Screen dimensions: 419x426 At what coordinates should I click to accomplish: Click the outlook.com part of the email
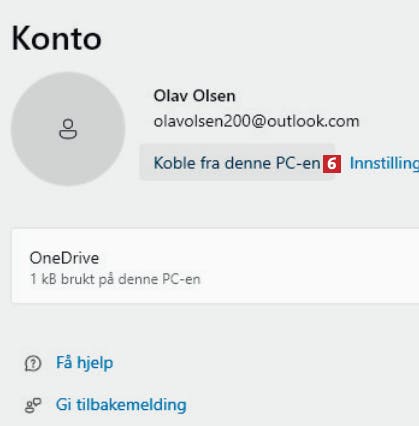313,121
